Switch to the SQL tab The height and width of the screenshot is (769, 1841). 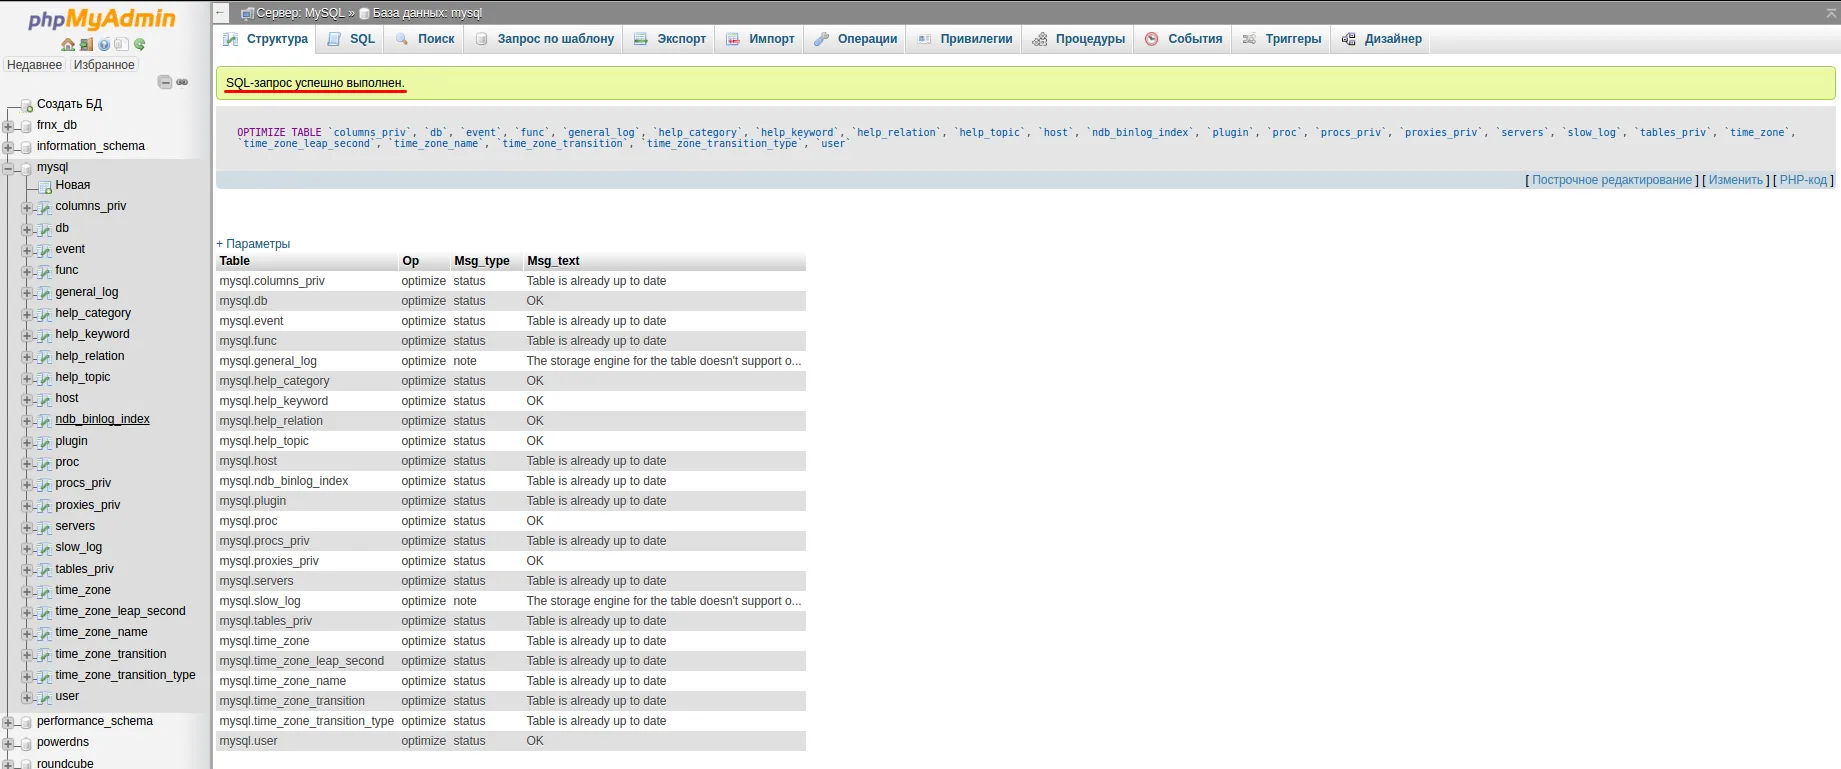pyautogui.click(x=351, y=39)
